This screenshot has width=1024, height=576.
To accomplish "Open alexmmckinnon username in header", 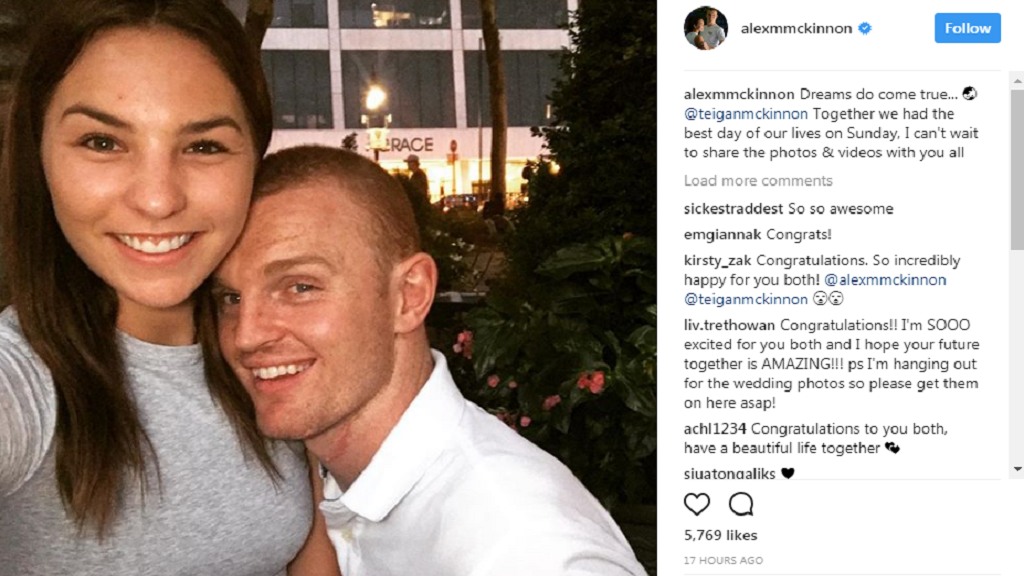I will pos(796,28).
